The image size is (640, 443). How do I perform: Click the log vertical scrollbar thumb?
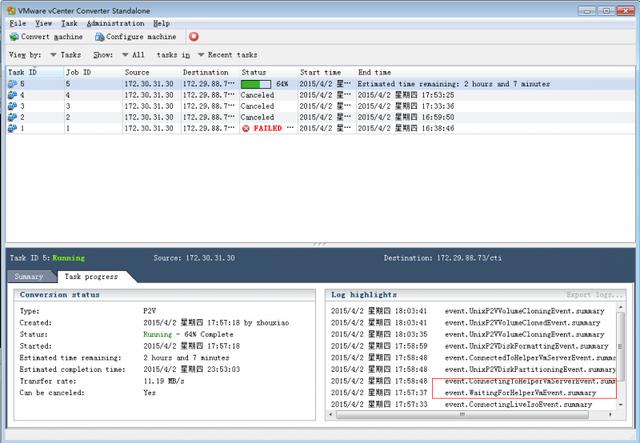click(x=620, y=346)
